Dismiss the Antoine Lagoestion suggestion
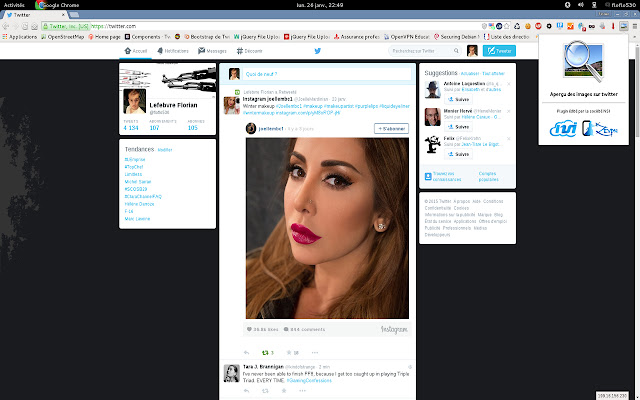 (x=509, y=84)
